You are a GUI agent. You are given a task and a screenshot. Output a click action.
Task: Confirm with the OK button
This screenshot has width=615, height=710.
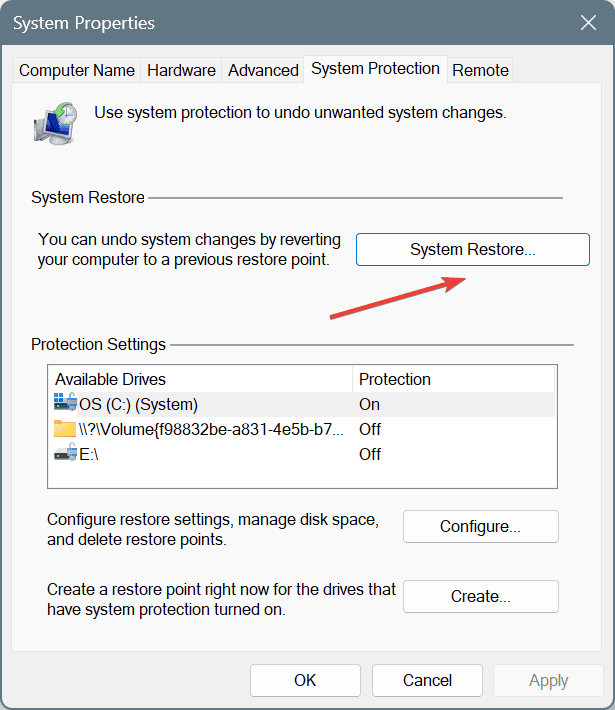pyautogui.click(x=305, y=680)
